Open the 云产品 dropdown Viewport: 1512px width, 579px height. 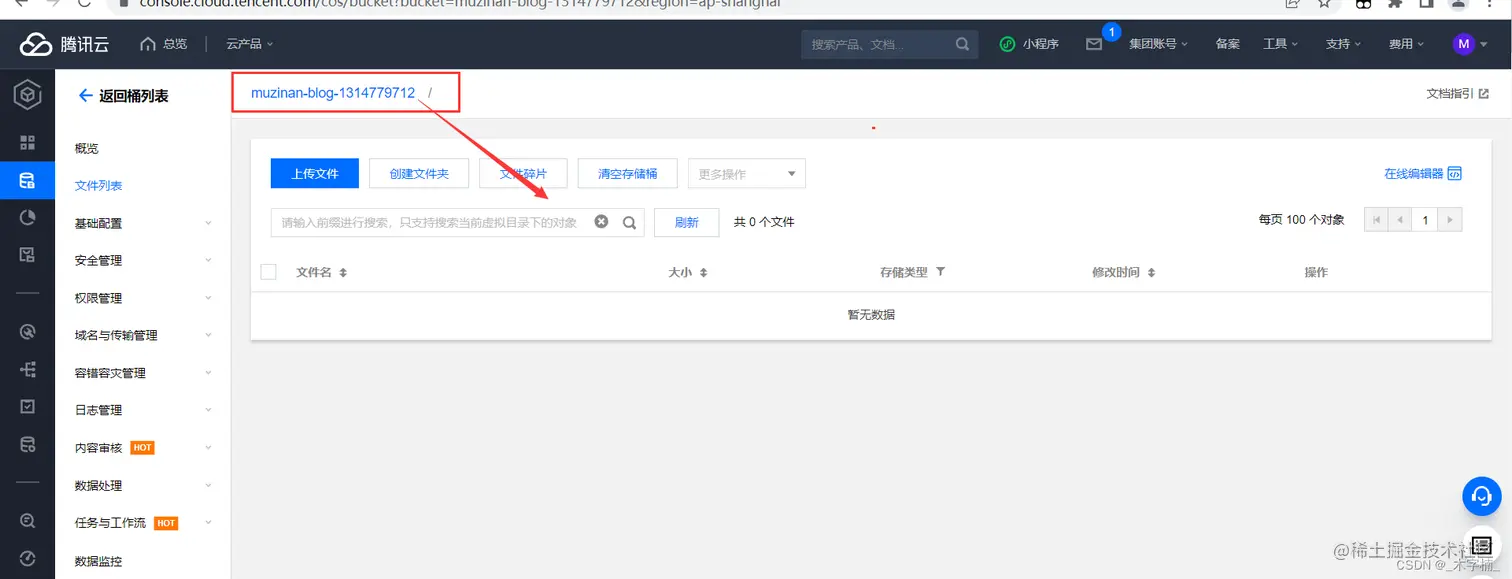[246, 43]
